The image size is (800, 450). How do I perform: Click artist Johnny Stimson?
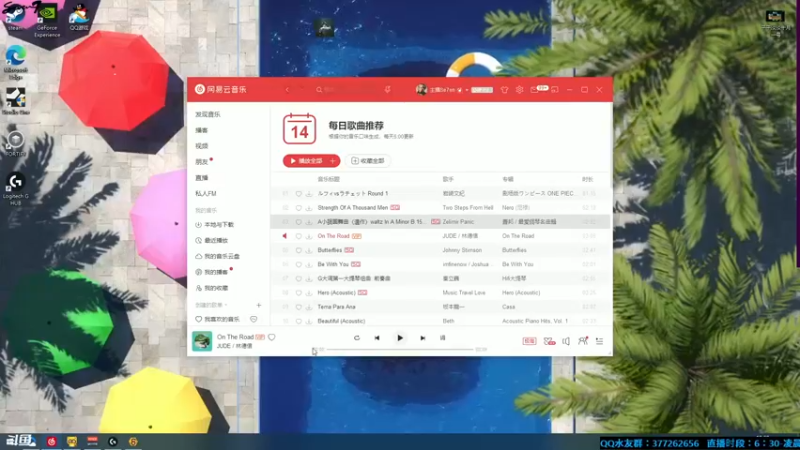[462, 251]
